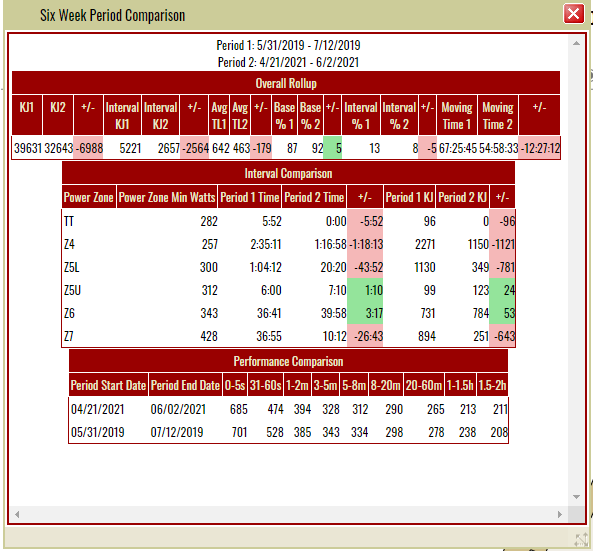Click the Period End Date column header
The width and height of the screenshot is (593, 551).
[185, 385]
